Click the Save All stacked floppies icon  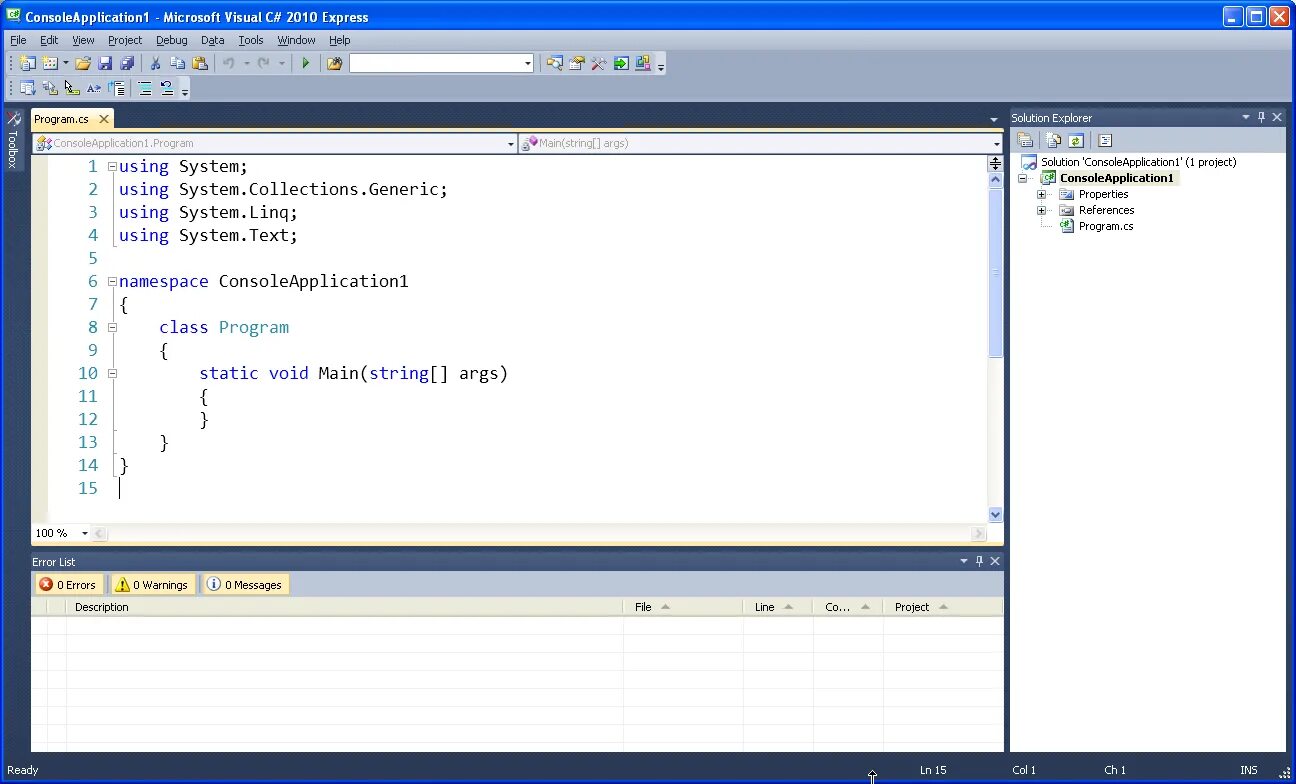127,63
